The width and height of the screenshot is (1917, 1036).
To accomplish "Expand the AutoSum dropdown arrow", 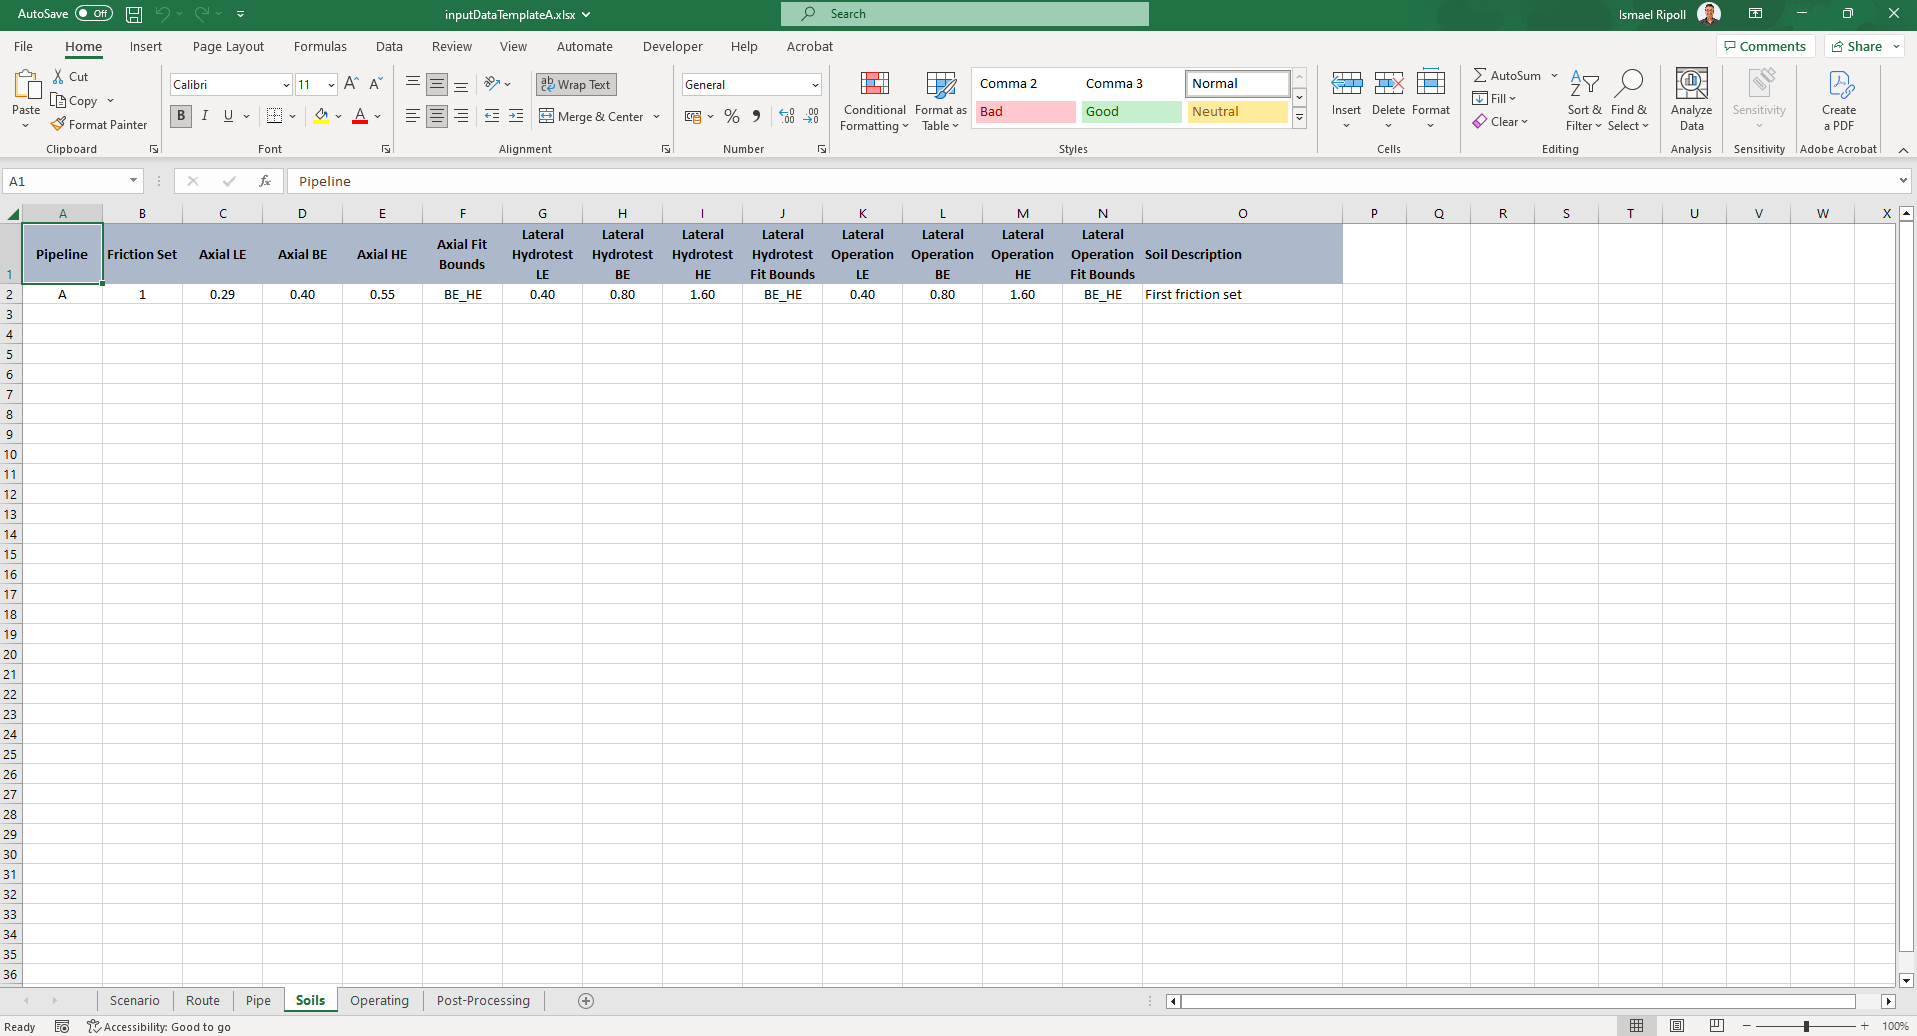I will 1554,76.
